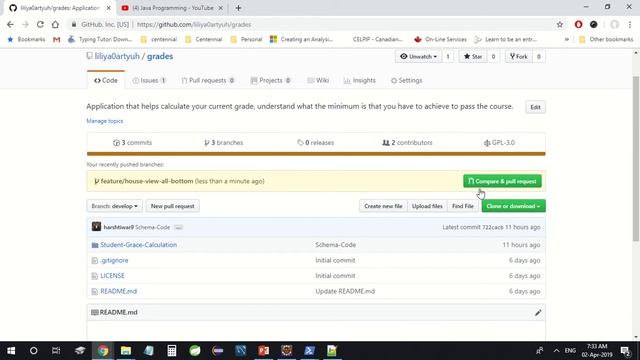The image size is (640, 360).
Task: Click the Opera extension icon
Action: coord(578,24)
